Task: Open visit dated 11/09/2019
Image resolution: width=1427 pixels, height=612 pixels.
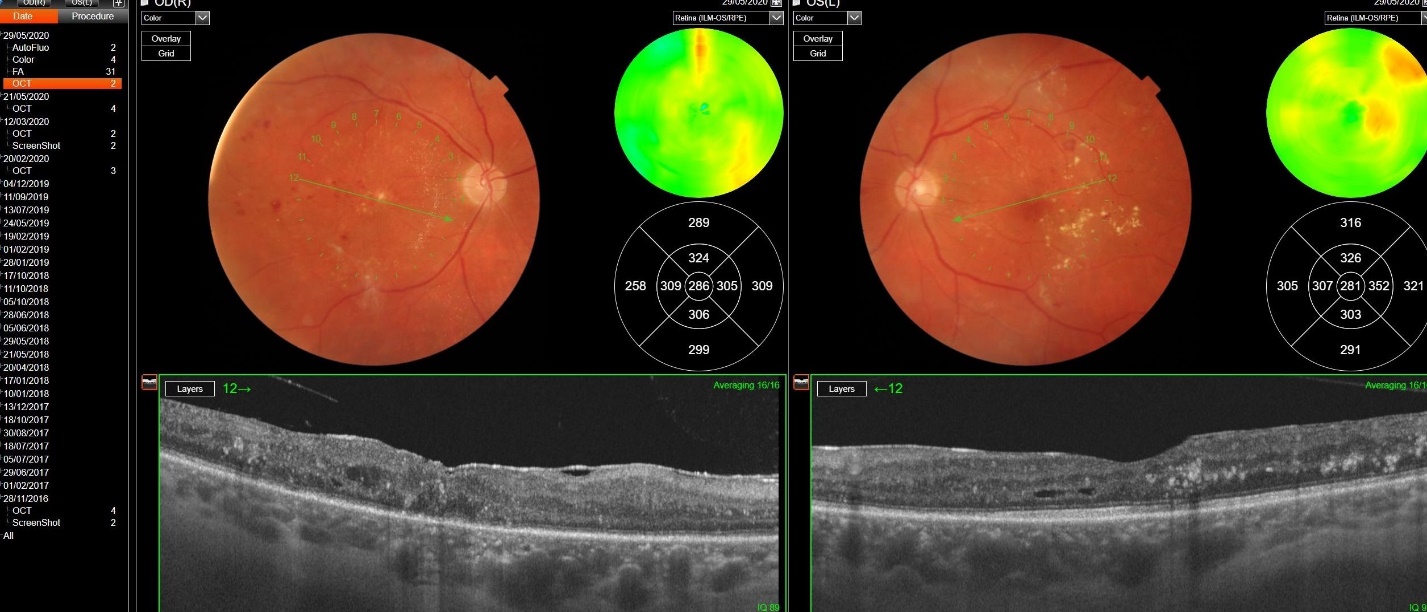Action: pyautogui.click(x=26, y=197)
